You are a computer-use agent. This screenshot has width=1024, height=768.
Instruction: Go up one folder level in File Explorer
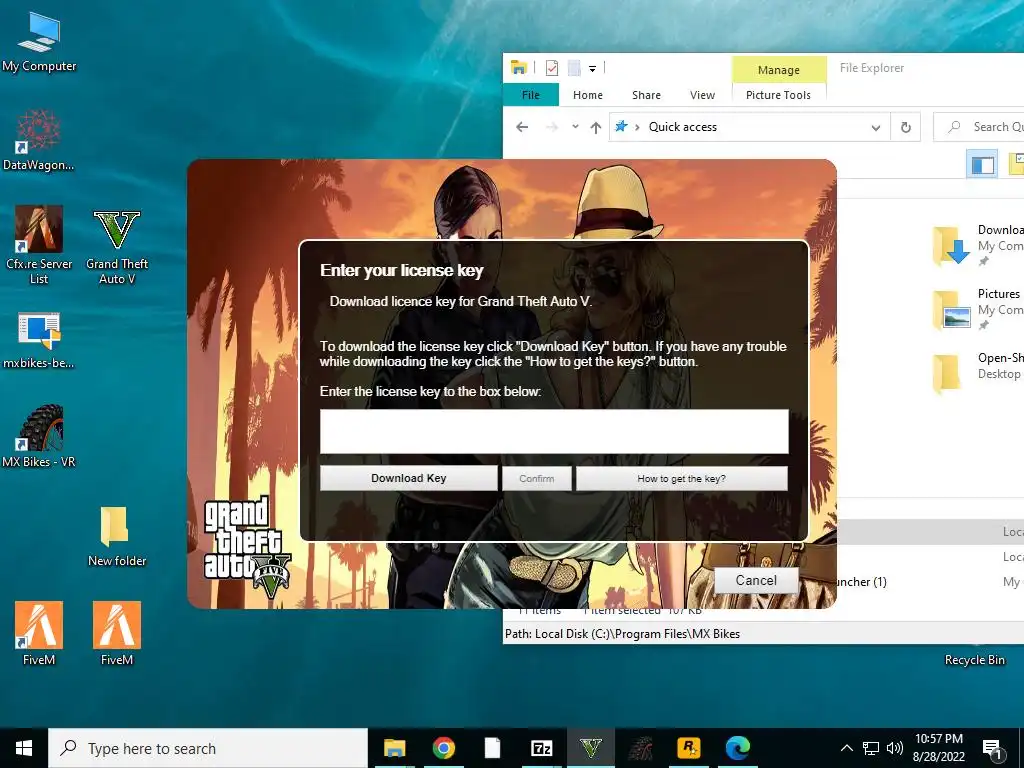[x=596, y=127]
